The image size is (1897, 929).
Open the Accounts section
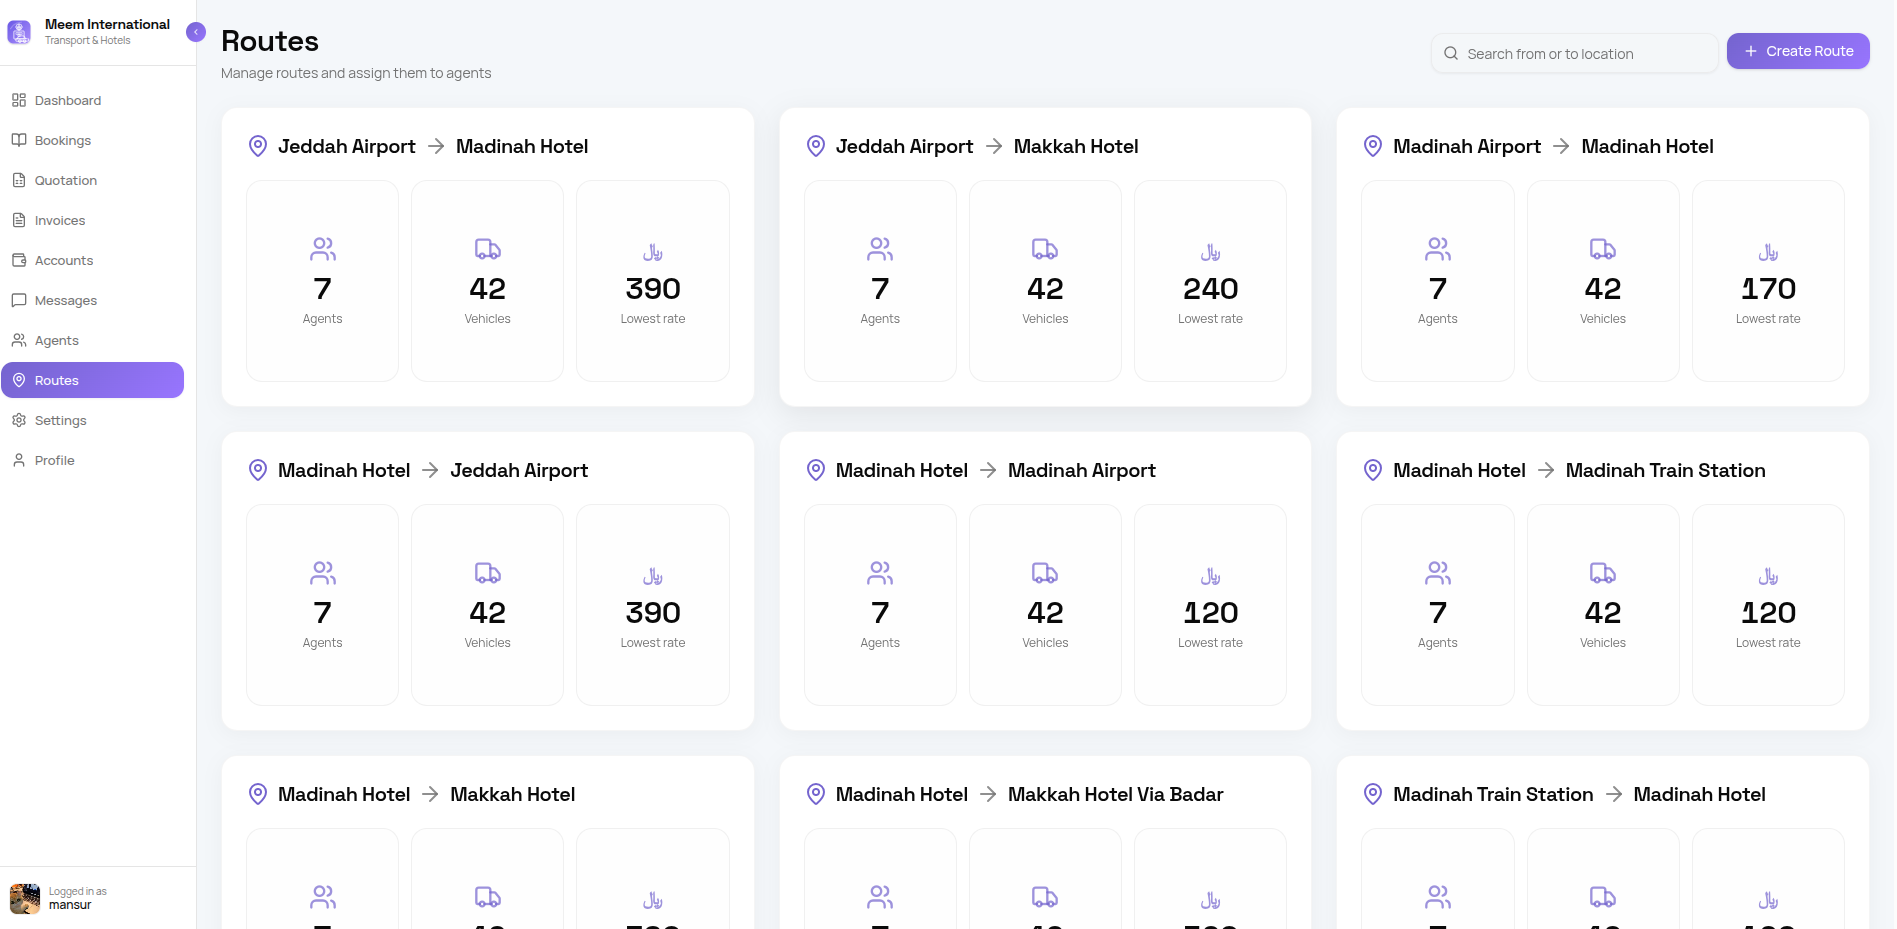pyautogui.click(x=92, y=260)
